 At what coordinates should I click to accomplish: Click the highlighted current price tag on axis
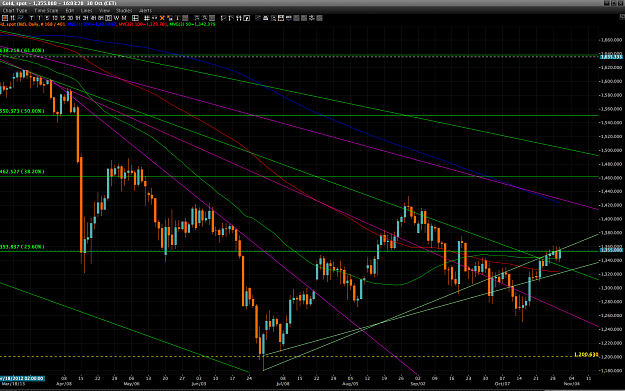tap(611, 250)
